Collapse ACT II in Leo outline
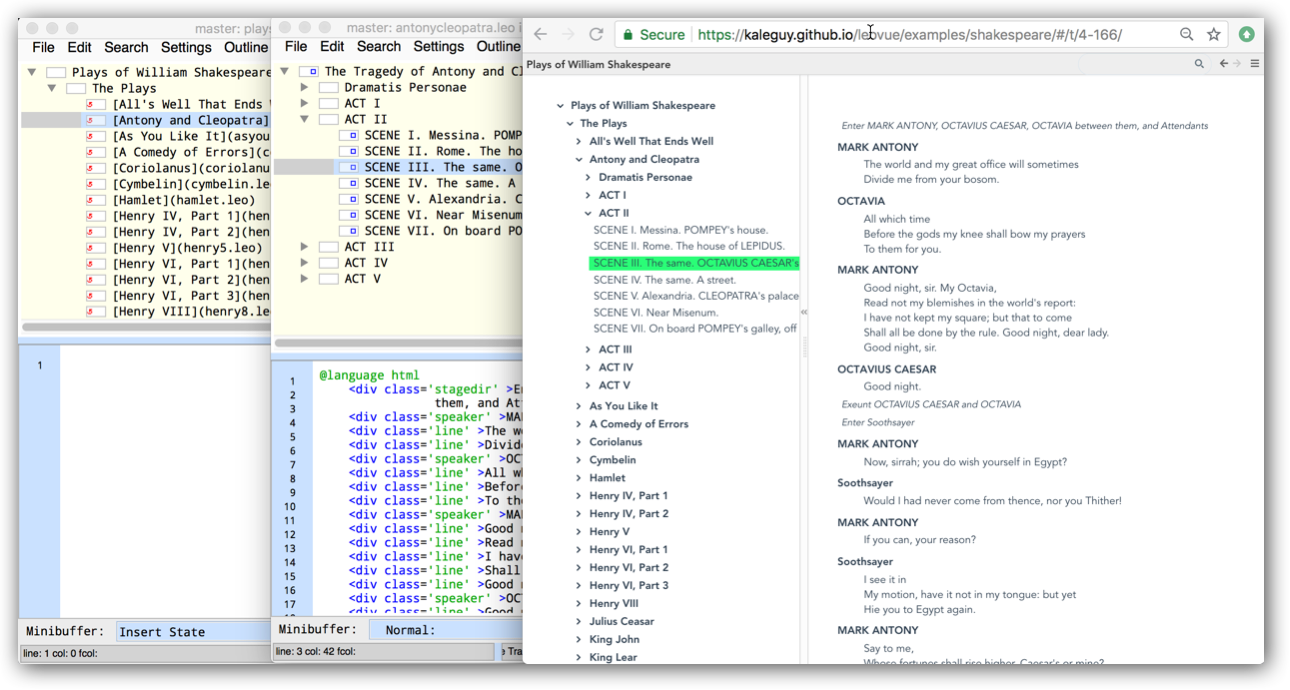This screenshot has width=1290, height=690. pyautogui.click(x=305, y=119)
